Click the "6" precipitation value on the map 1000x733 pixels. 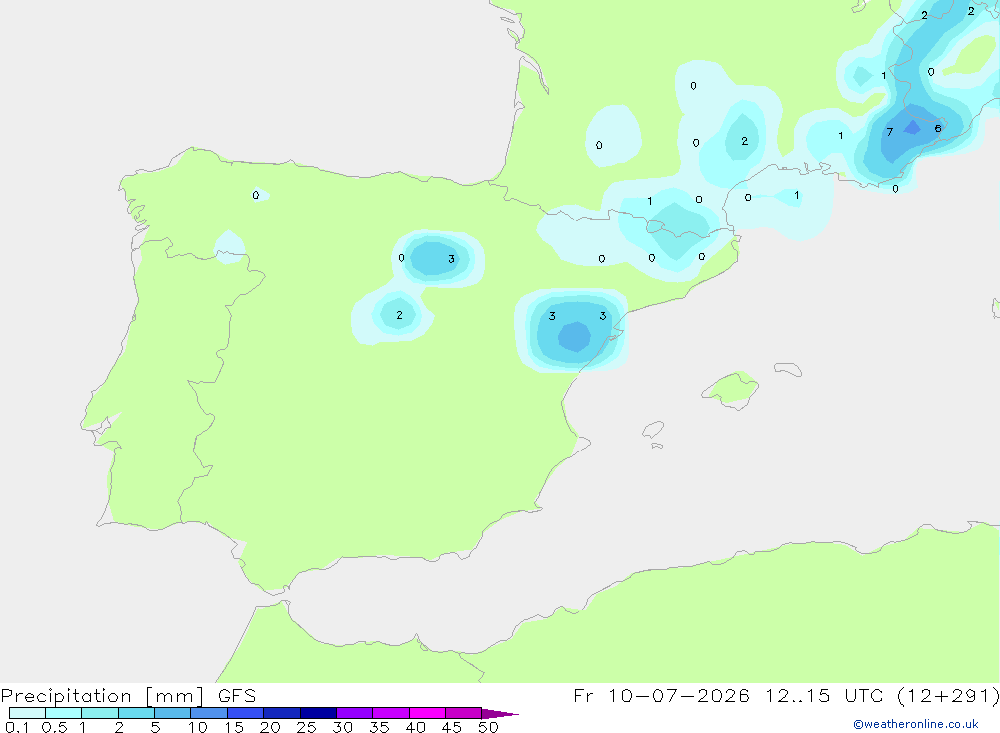938,128
